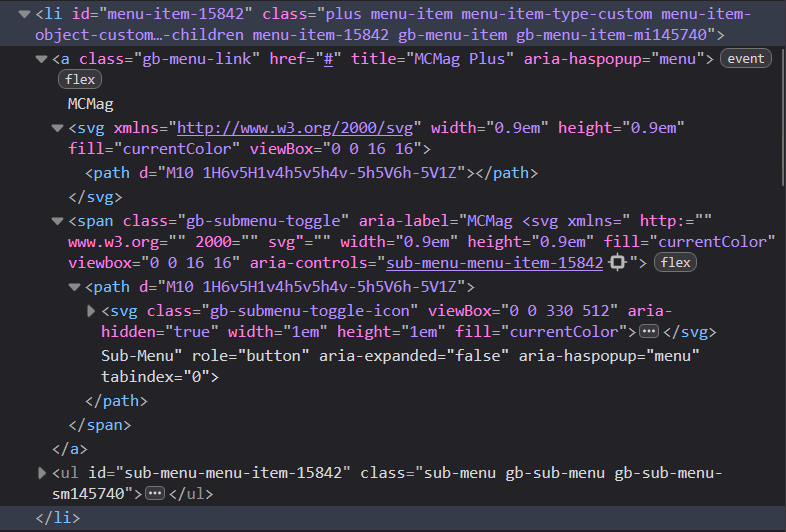Expand the ul sub-menu-menu-item-15842 node
The image size is (786, 532).
click(x=42, y=473)
